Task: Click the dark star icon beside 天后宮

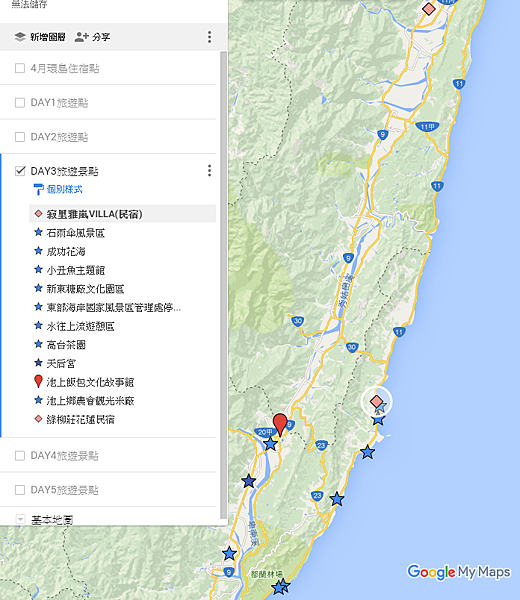Action: point(38,362)
